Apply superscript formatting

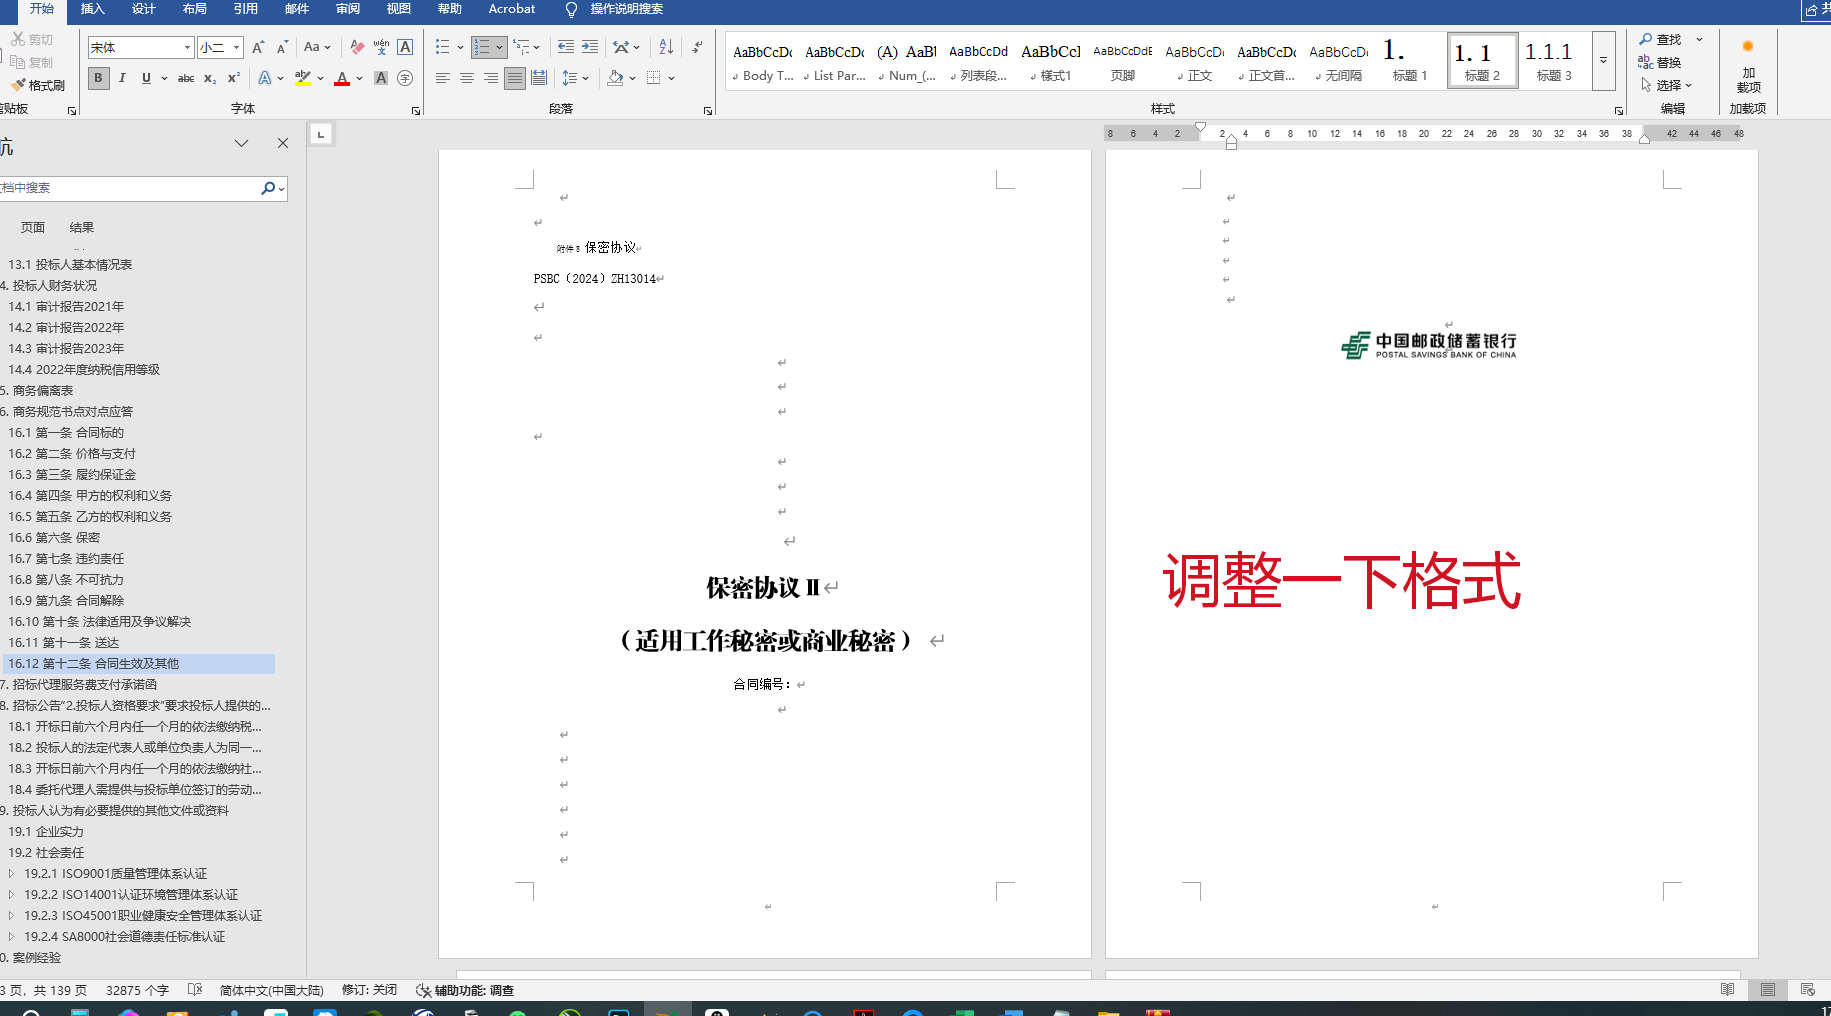point(234,78)
